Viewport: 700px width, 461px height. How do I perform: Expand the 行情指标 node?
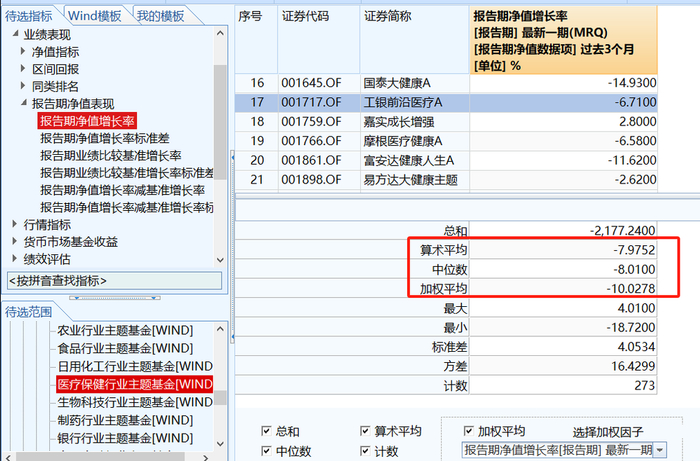click(x=15, y=224)
